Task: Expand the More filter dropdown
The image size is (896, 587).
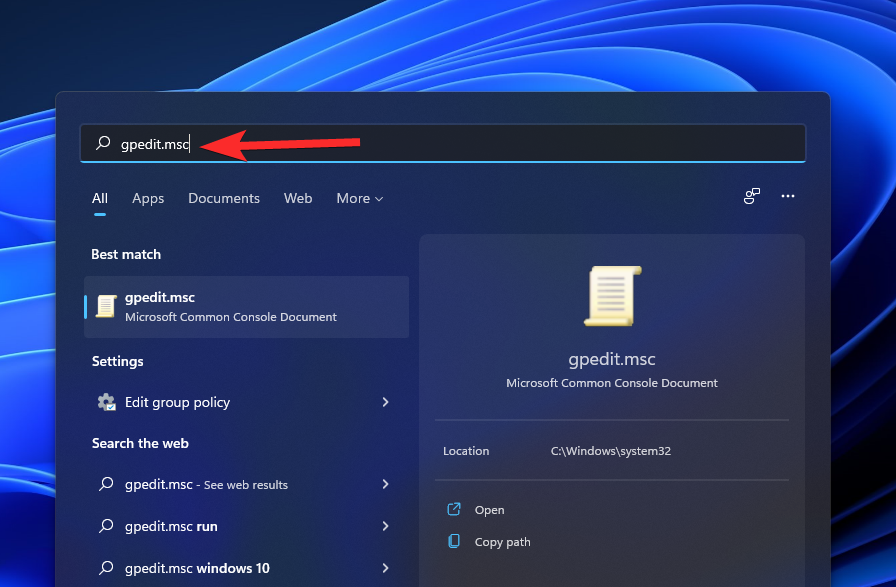Action: 359,198
